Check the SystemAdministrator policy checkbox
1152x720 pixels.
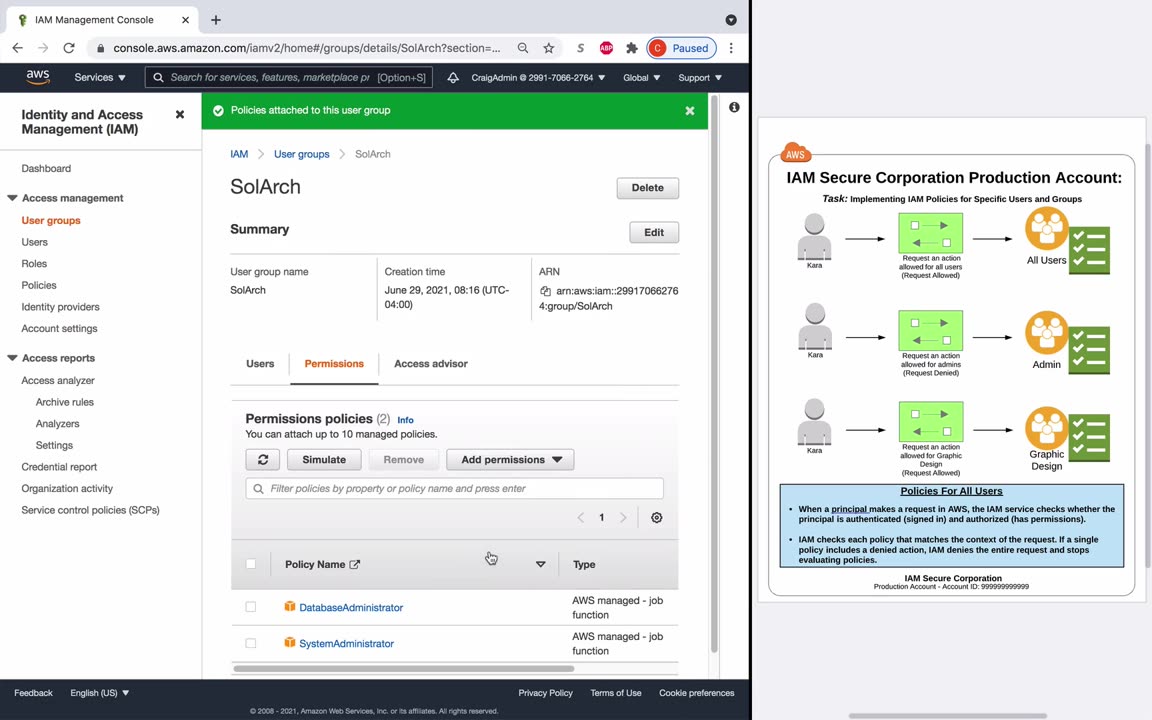pos(251,643)
